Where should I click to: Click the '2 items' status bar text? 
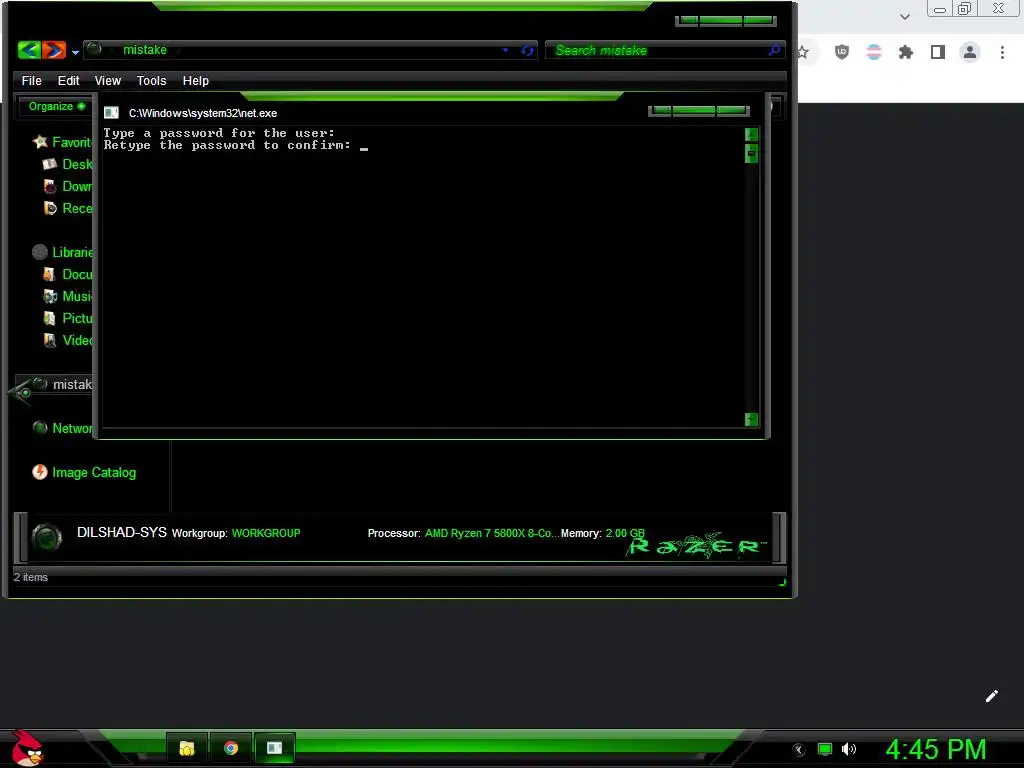[31, 577]
